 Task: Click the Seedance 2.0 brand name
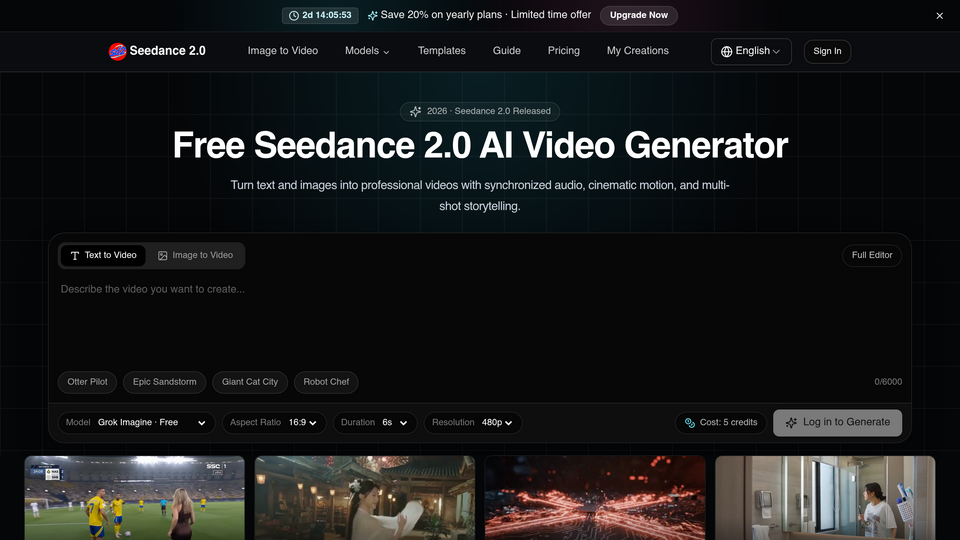tap(168, 51)
